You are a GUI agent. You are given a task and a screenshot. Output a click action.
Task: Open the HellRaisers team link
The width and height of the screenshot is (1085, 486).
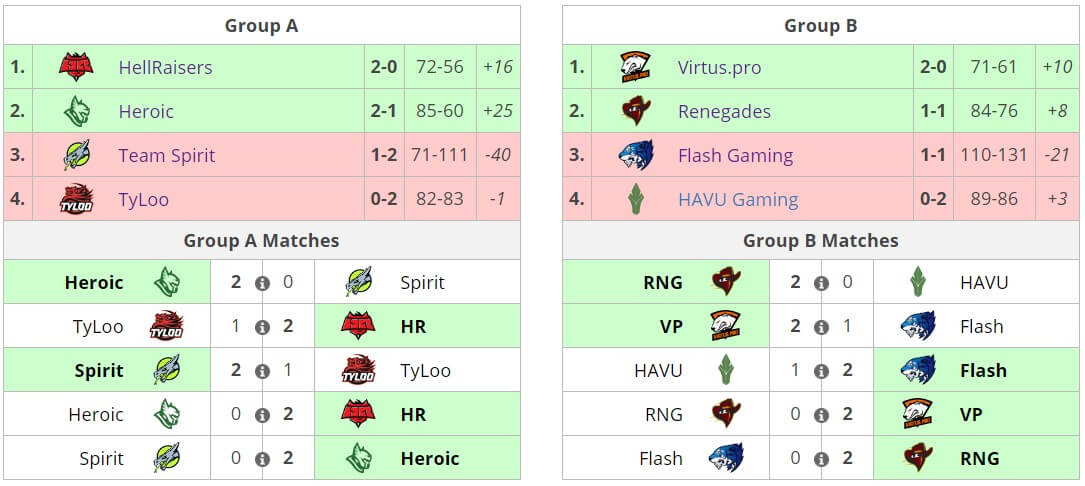[165, 68]
